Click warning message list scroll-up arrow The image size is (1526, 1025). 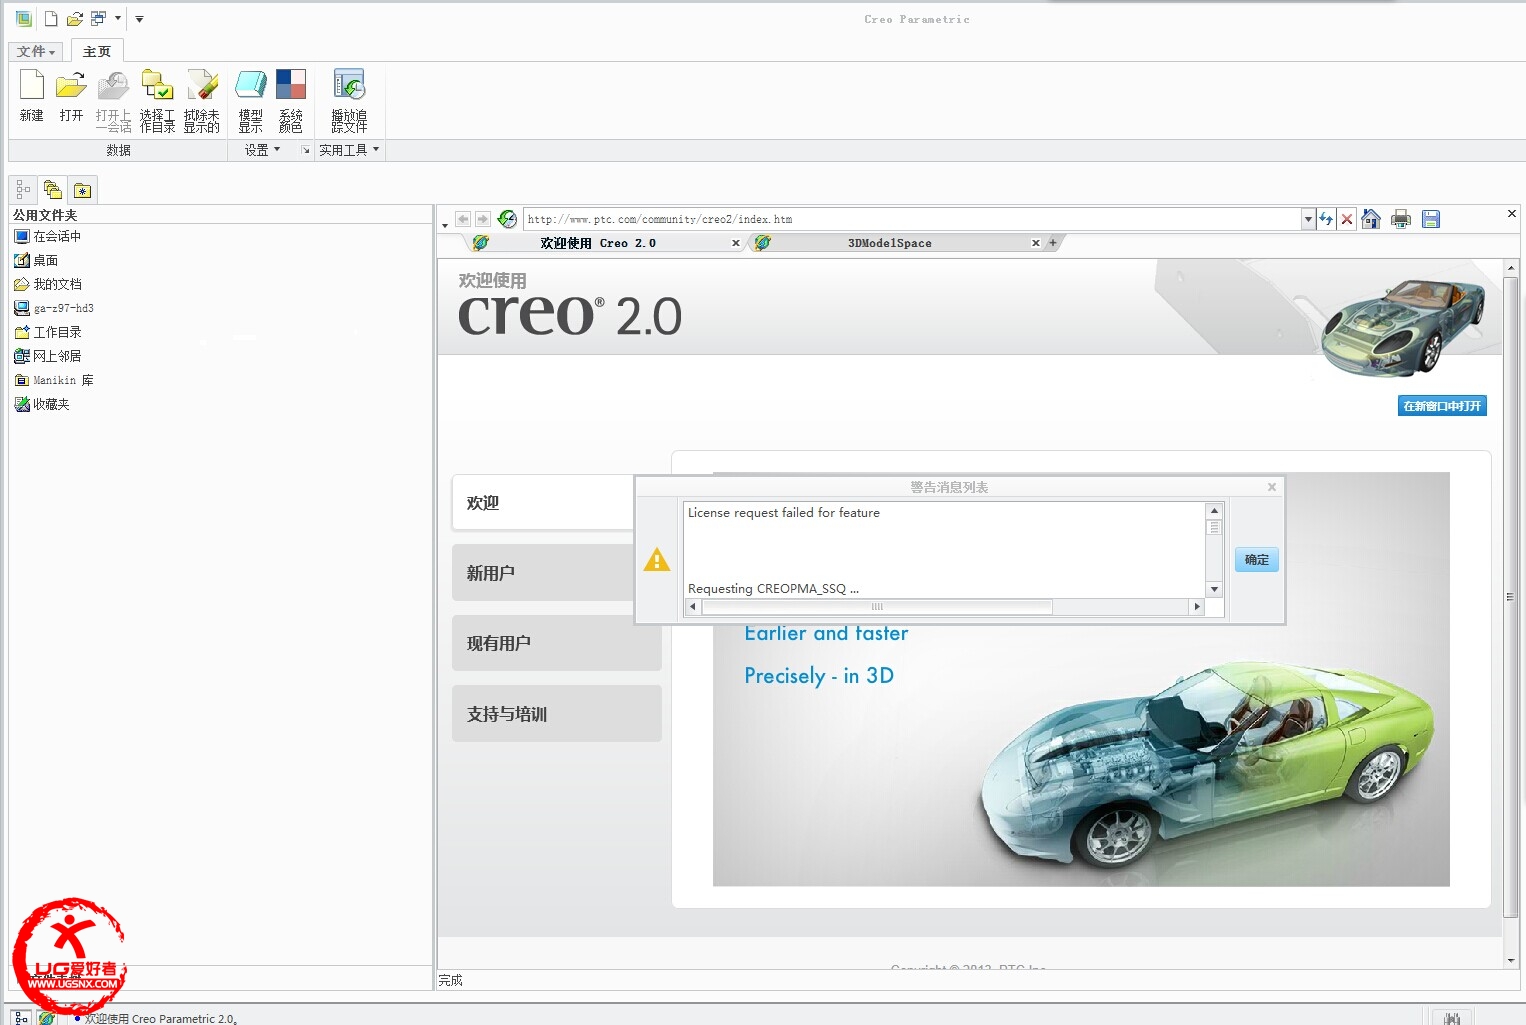[1214, 511]
